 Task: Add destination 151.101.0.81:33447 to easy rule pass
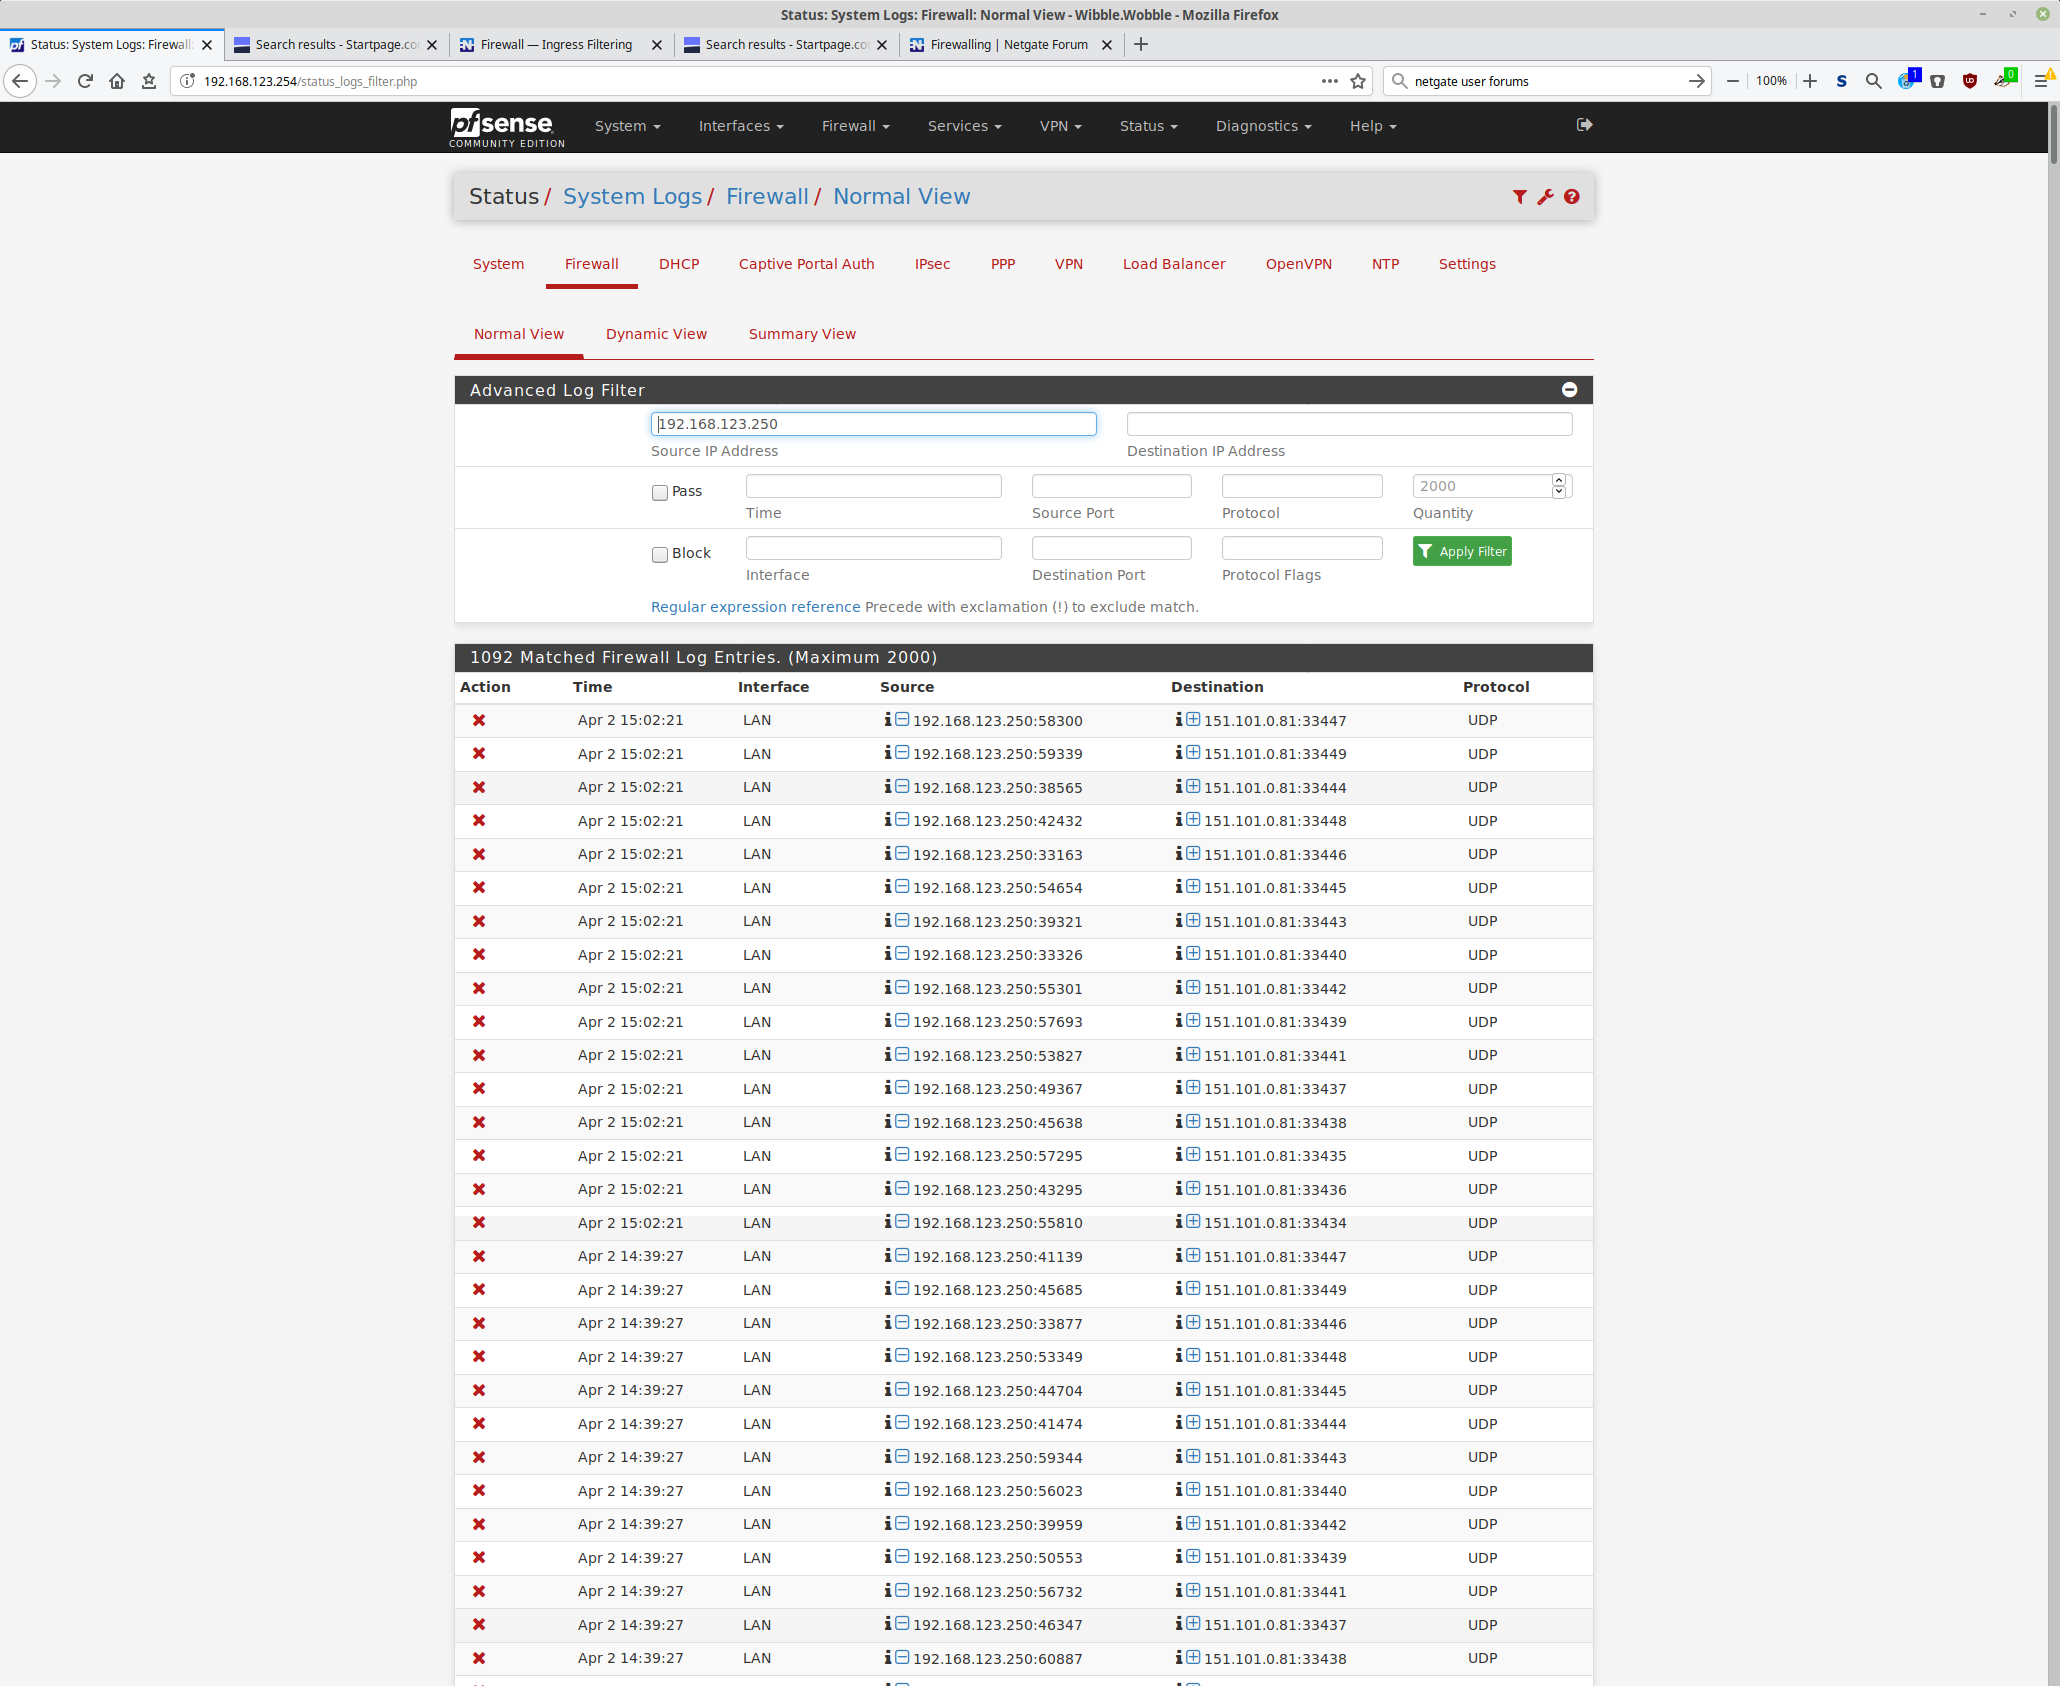(x=1193, y=720)
